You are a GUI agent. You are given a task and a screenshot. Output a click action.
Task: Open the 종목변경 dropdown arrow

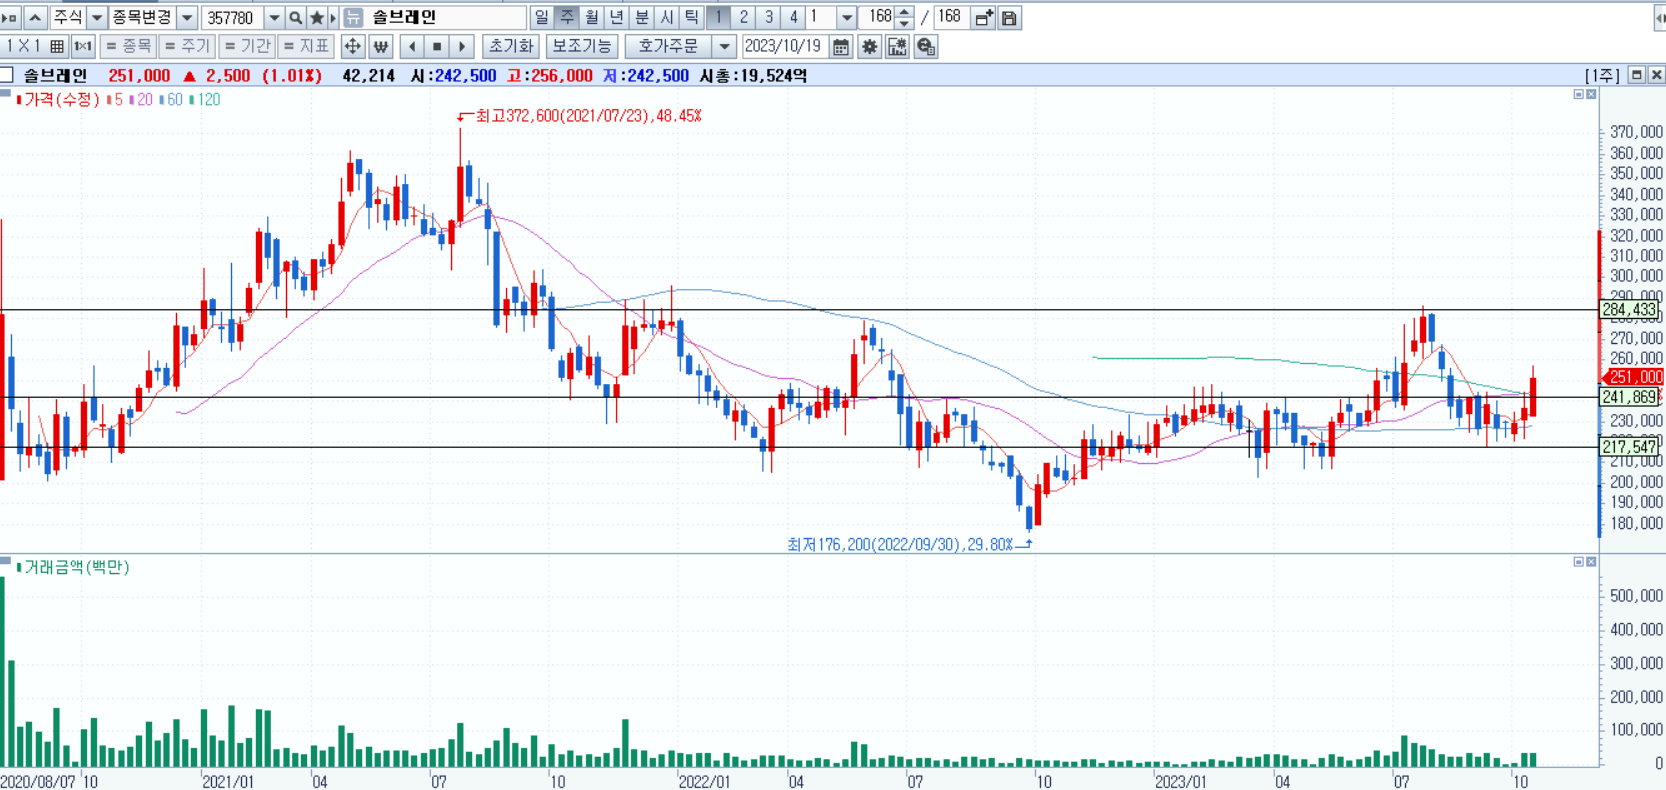click(187, 18)
